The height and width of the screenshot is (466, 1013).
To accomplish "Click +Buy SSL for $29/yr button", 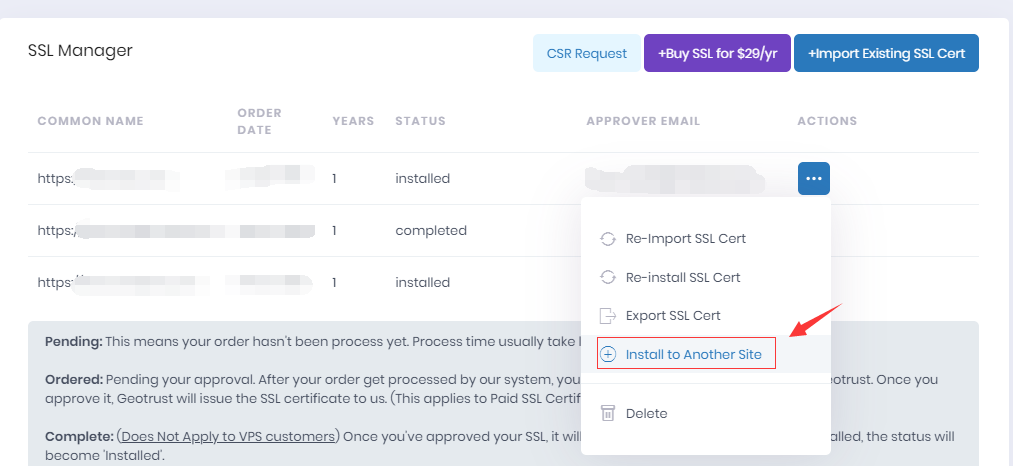I will coord(717,53).
